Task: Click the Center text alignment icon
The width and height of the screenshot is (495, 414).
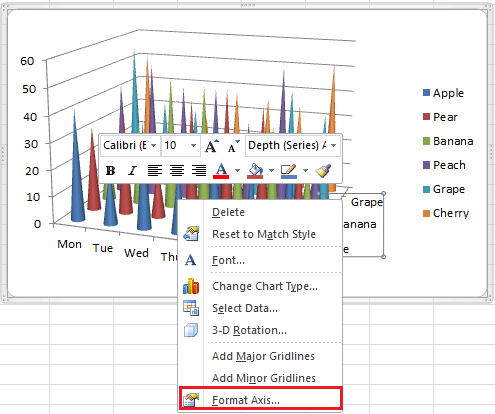Action: tap(177, 171)
